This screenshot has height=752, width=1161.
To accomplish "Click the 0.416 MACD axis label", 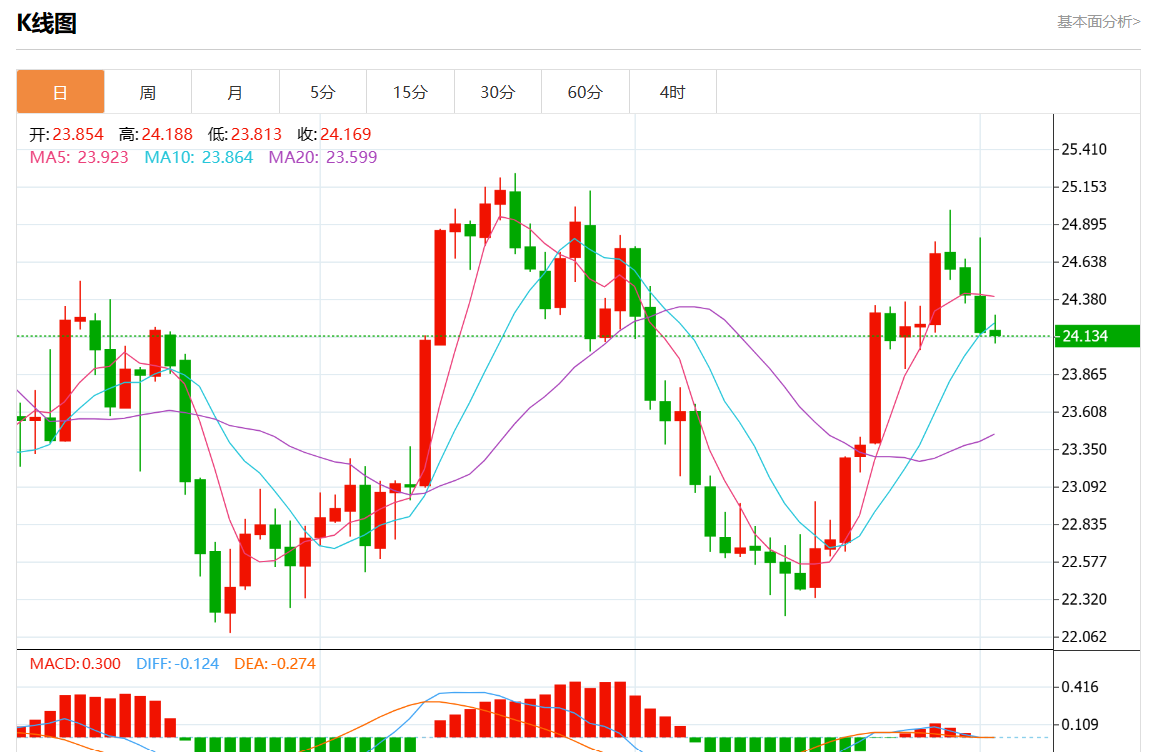I will [x=1080, y=687].
